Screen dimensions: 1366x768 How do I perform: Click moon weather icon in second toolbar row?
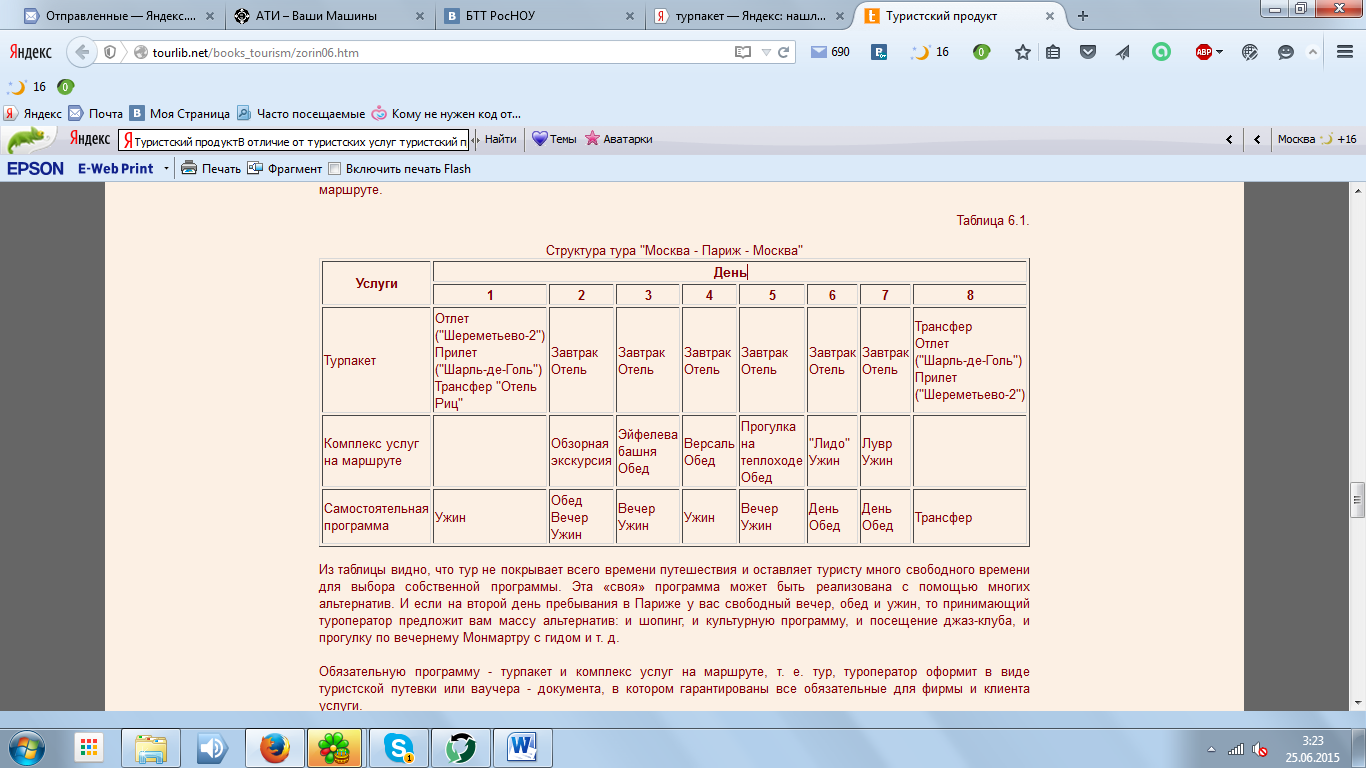(x=15, y=87)
